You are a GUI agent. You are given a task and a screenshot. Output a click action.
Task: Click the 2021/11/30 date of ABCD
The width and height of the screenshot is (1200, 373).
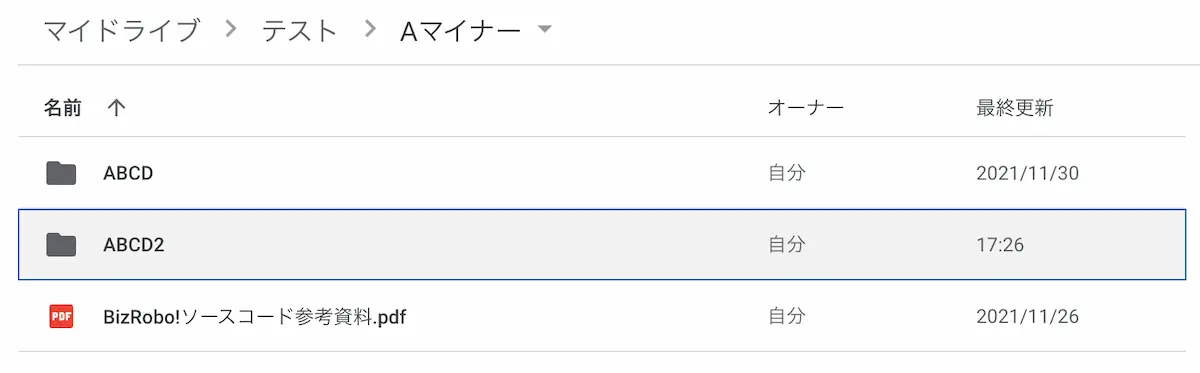[x=1027, y=173]
